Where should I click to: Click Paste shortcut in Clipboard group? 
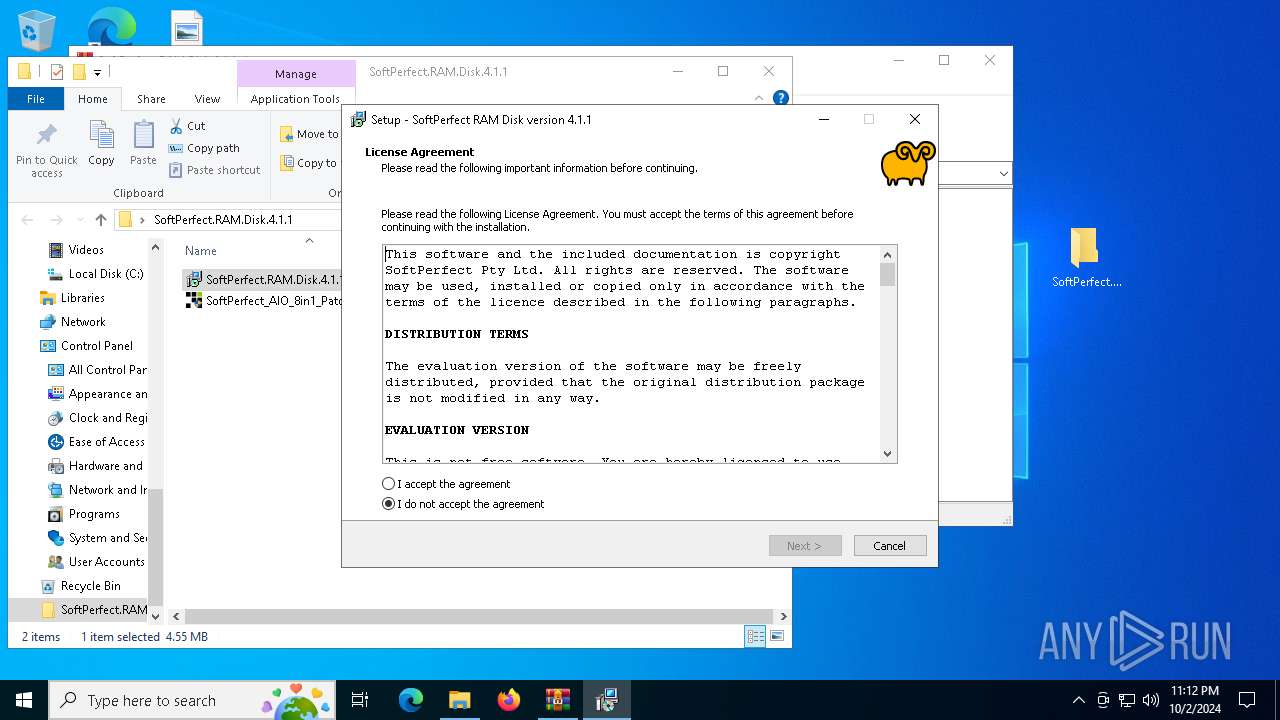point(214,170)
